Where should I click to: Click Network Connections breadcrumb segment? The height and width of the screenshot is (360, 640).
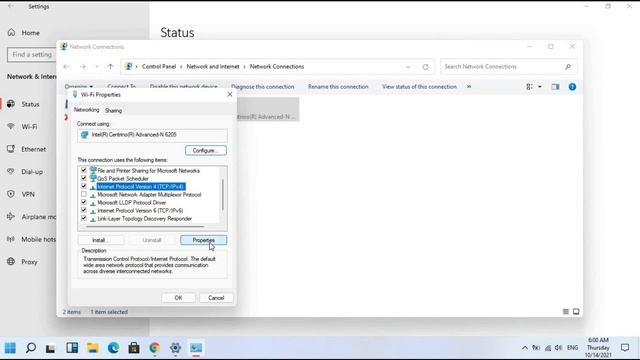click(277, 67)
